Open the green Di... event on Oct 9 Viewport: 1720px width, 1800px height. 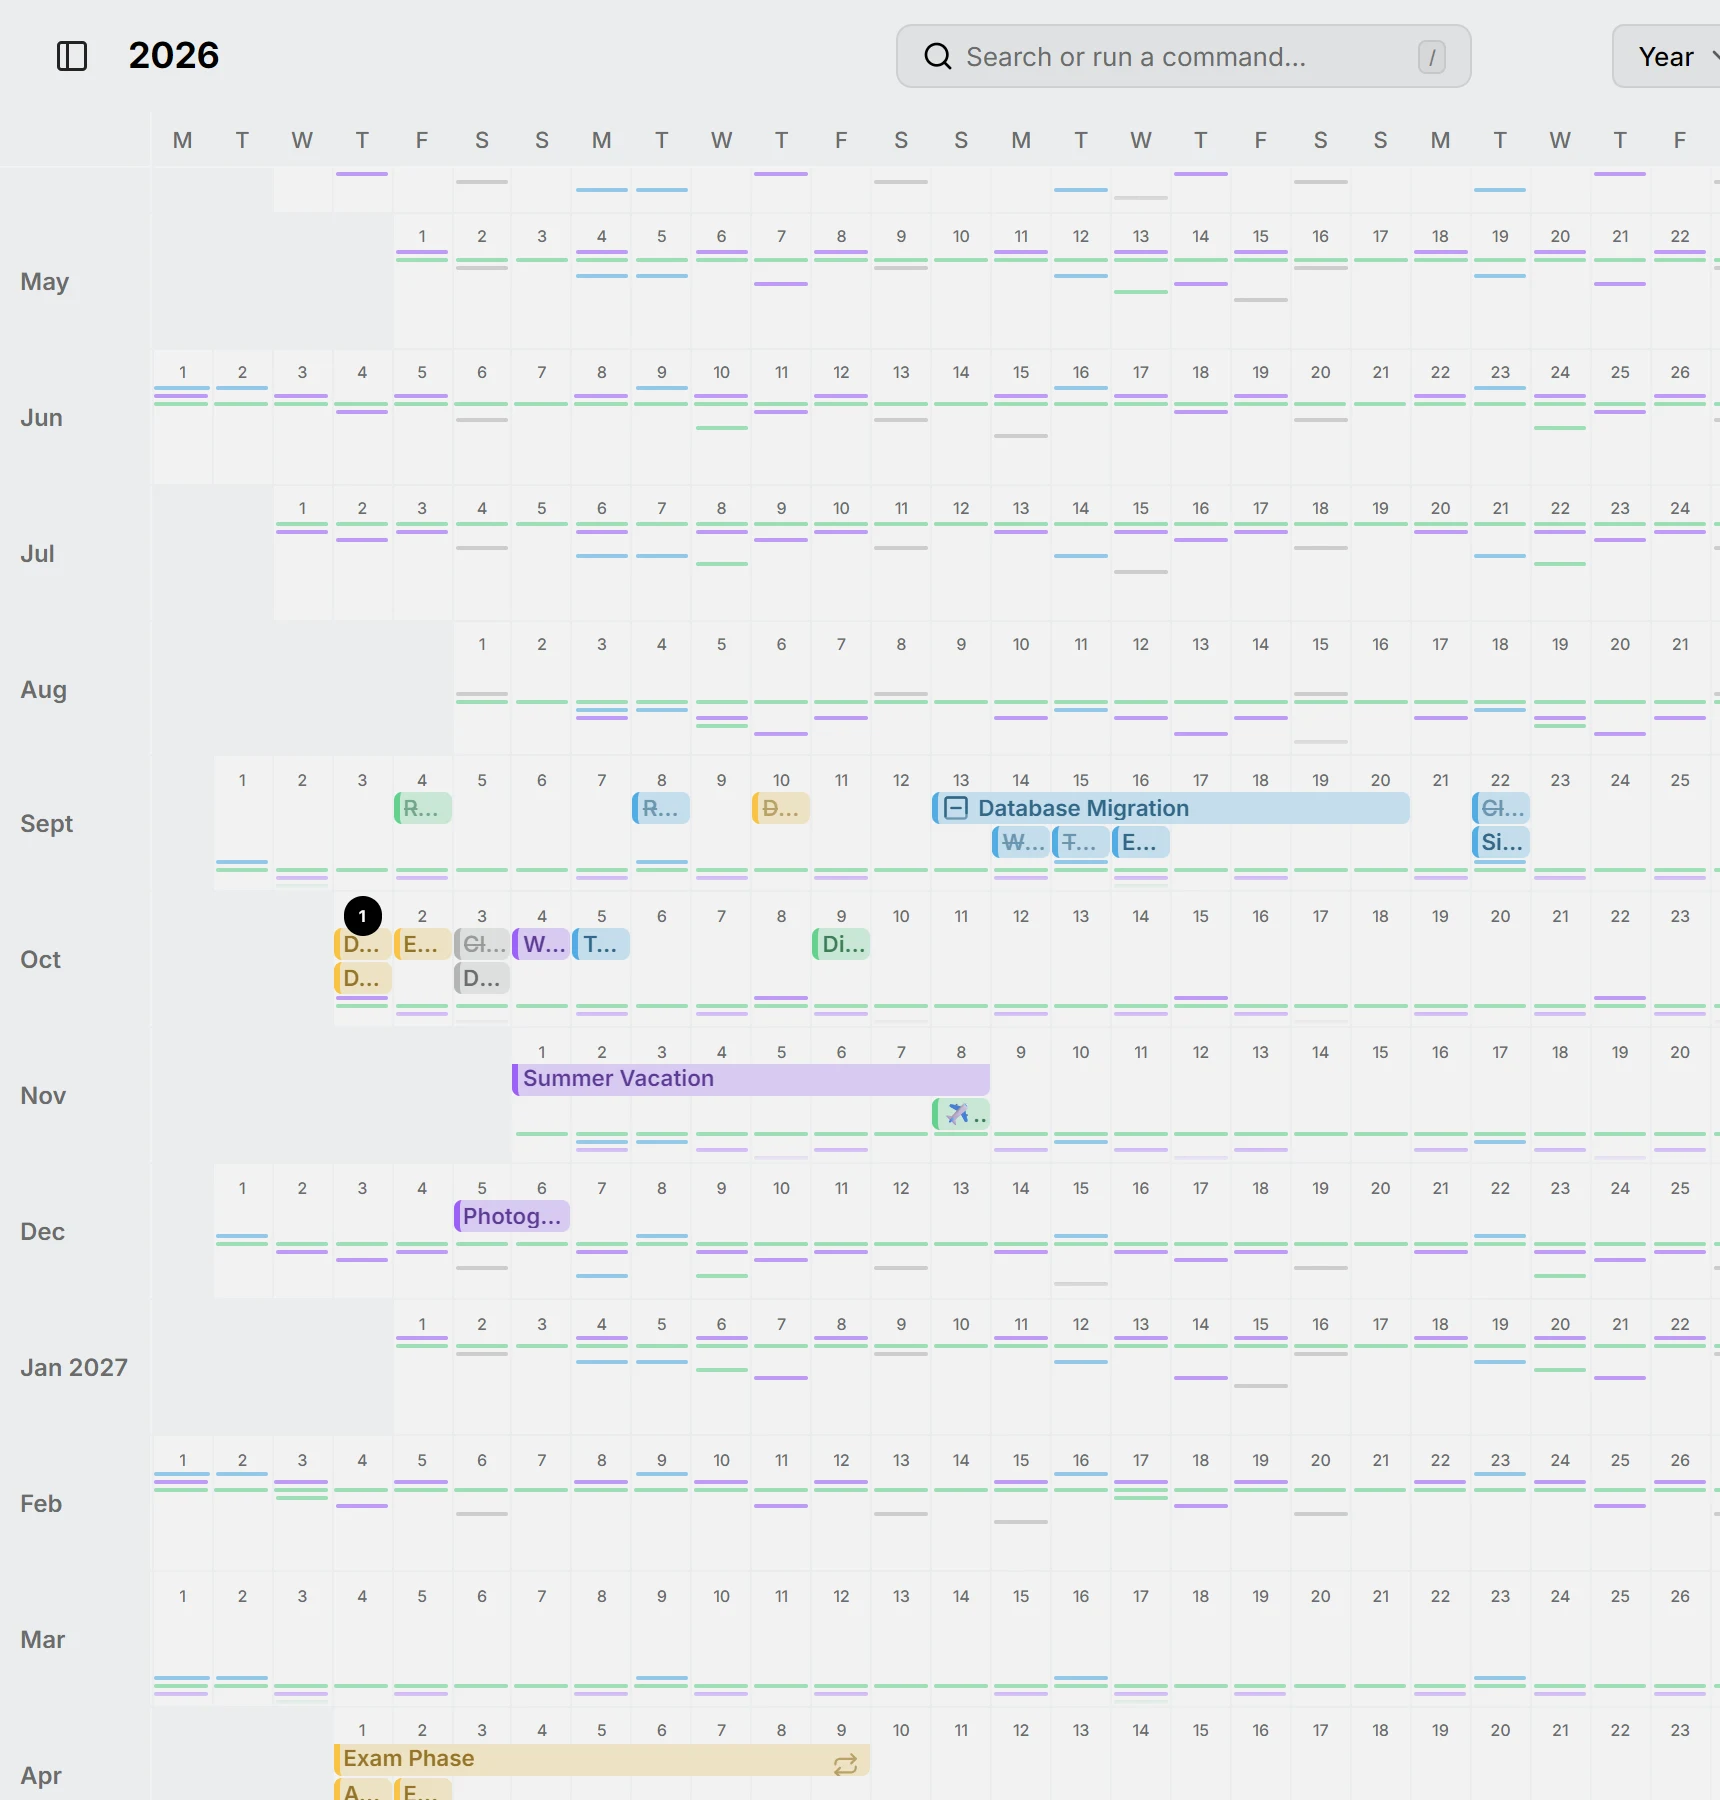tap(841, 944)
